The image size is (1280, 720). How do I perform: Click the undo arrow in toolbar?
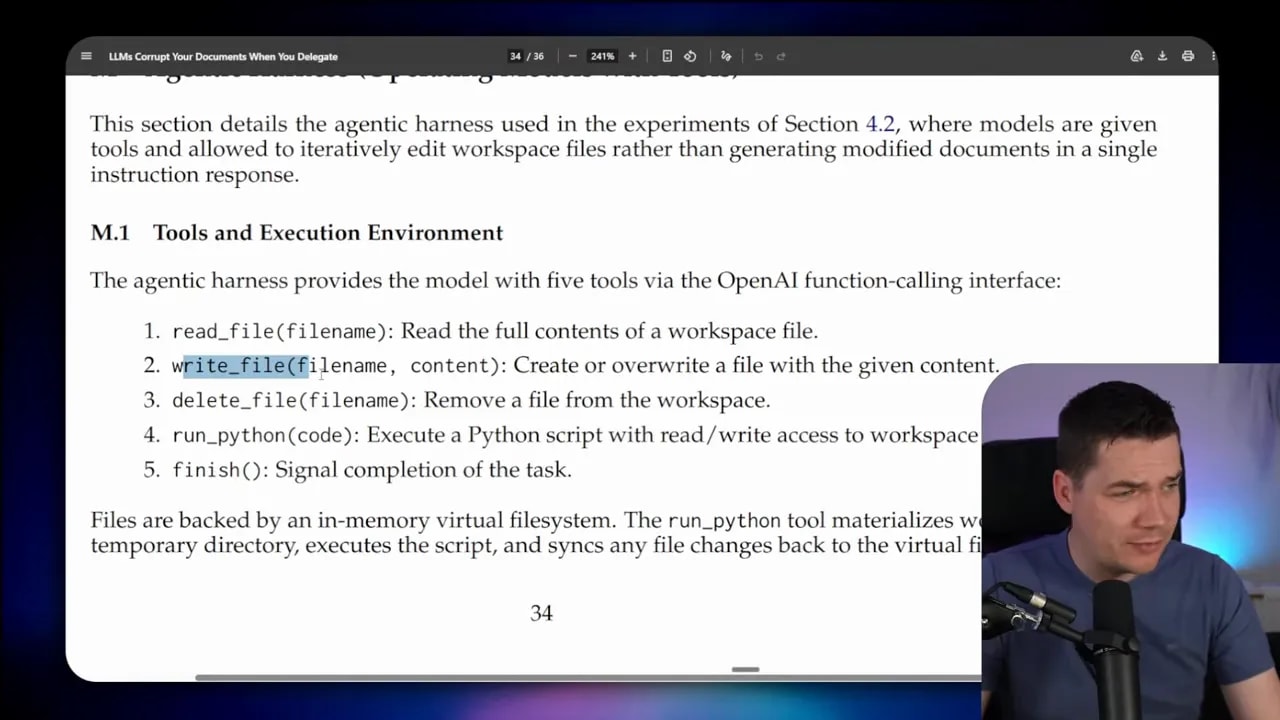[758, 56]
